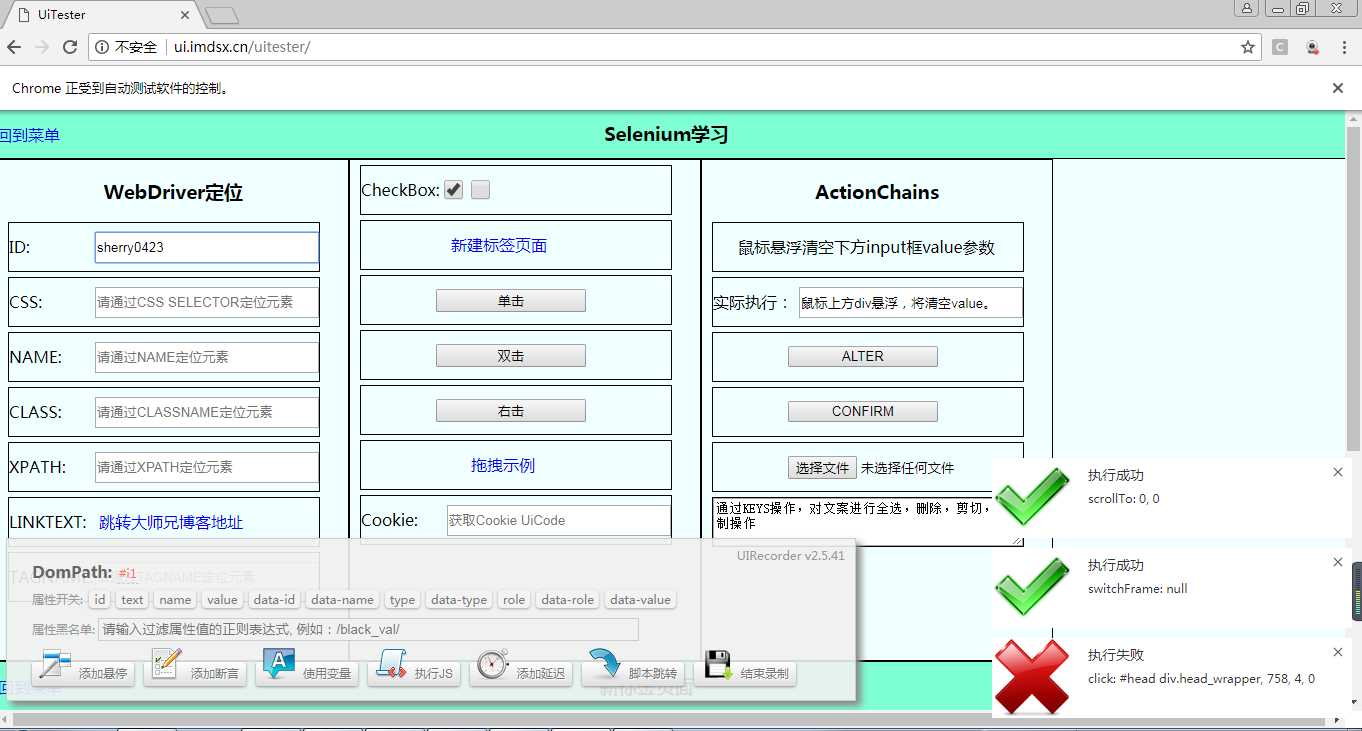
Task: Click the 添加悬停 hover recorder button
Action: coord(82,669)
